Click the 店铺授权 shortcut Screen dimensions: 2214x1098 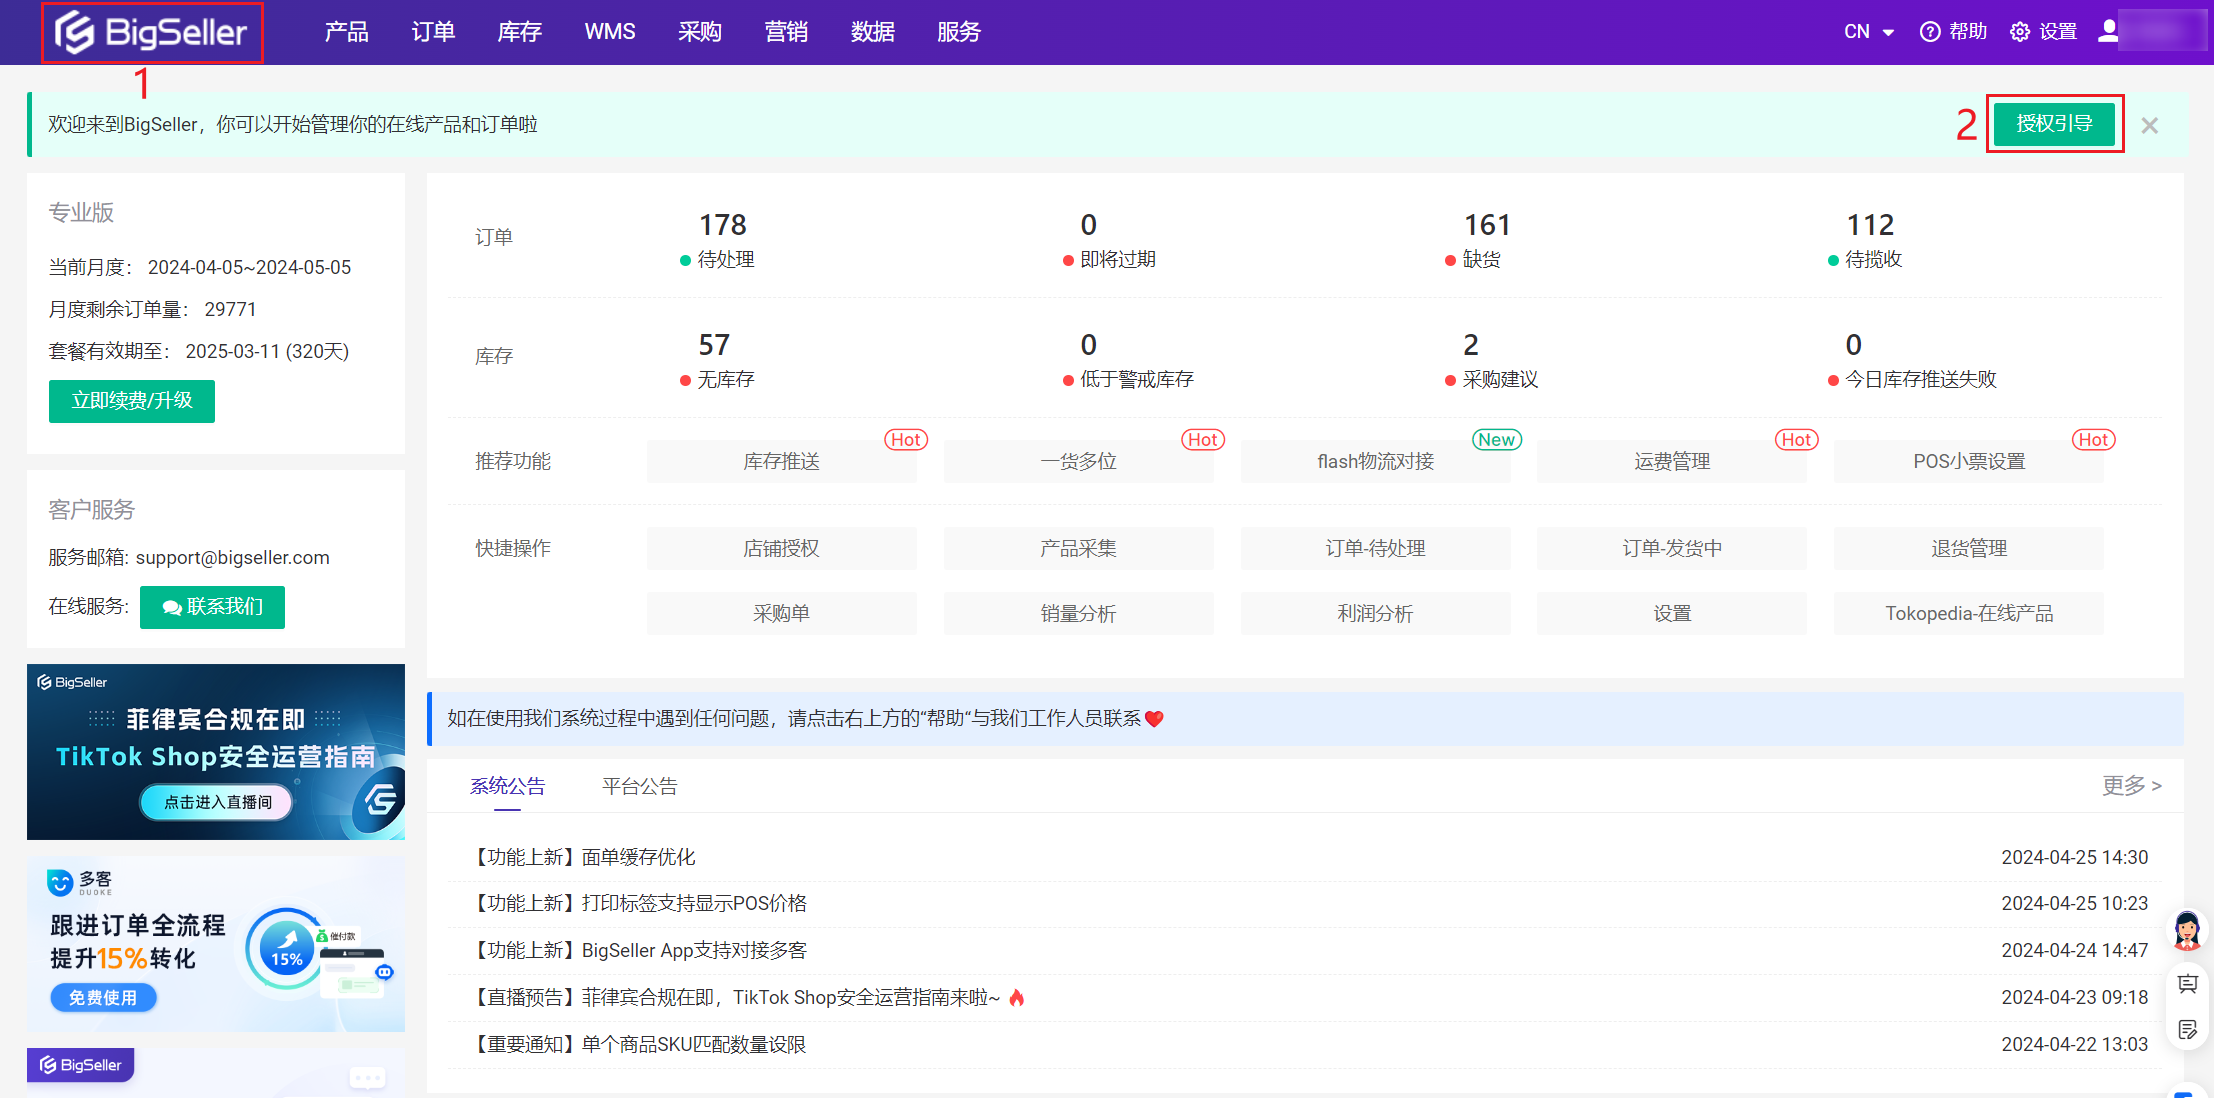pyautogui.click(x=782, y=548)
